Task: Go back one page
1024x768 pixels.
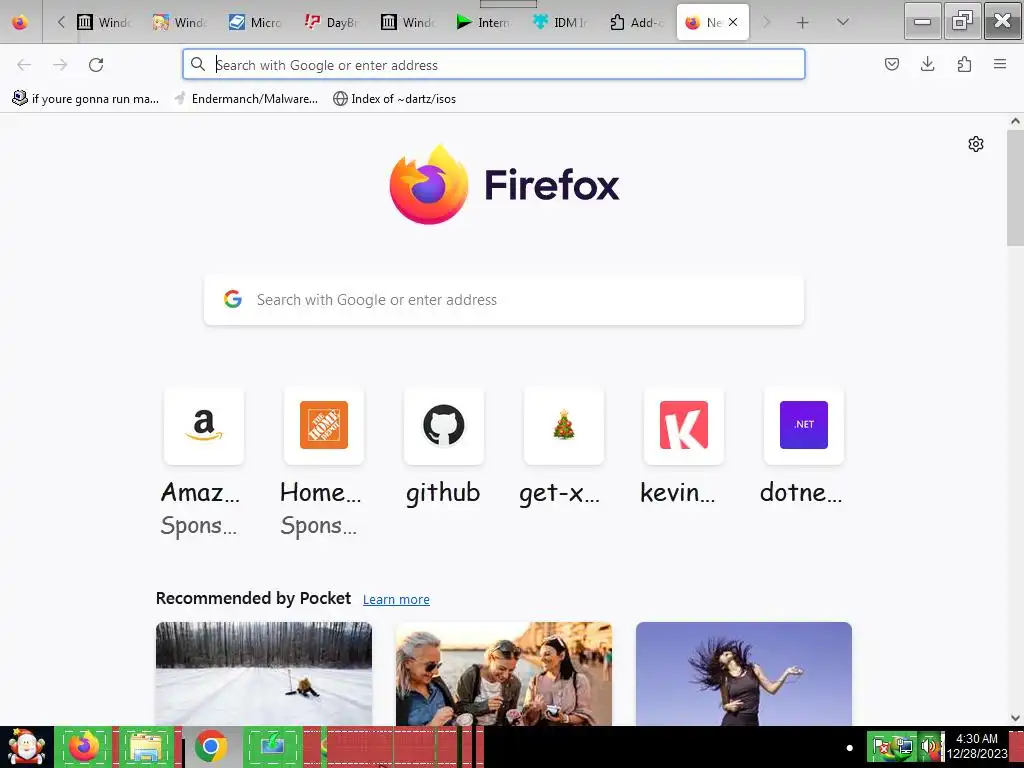Action: tap(24, 65)
